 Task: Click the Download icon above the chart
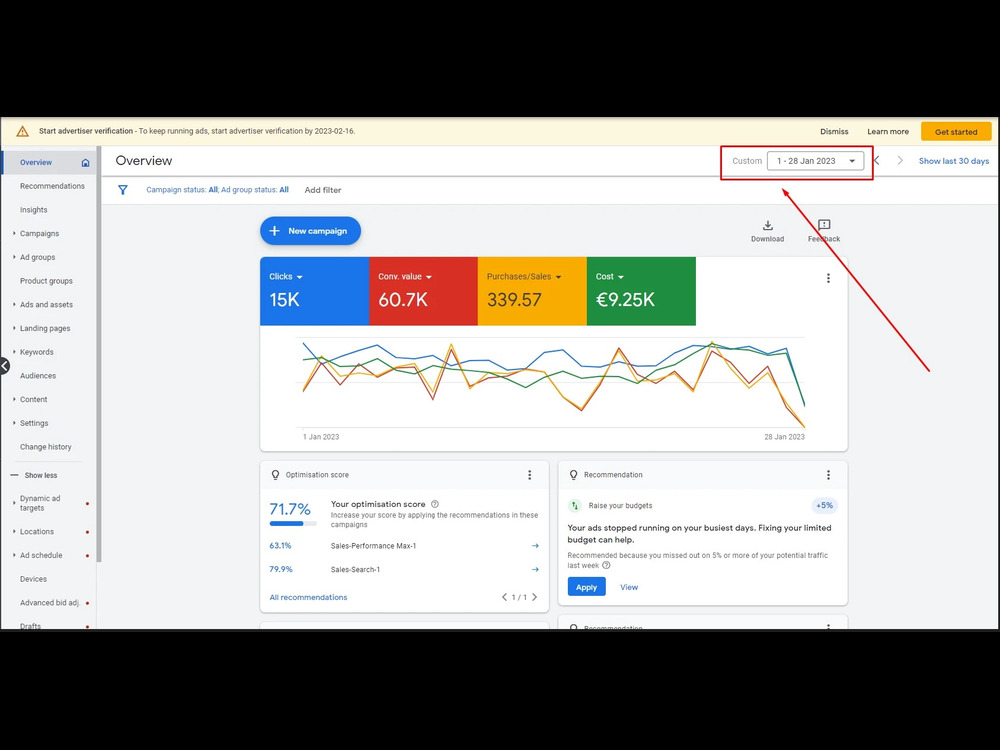(767, 225)
